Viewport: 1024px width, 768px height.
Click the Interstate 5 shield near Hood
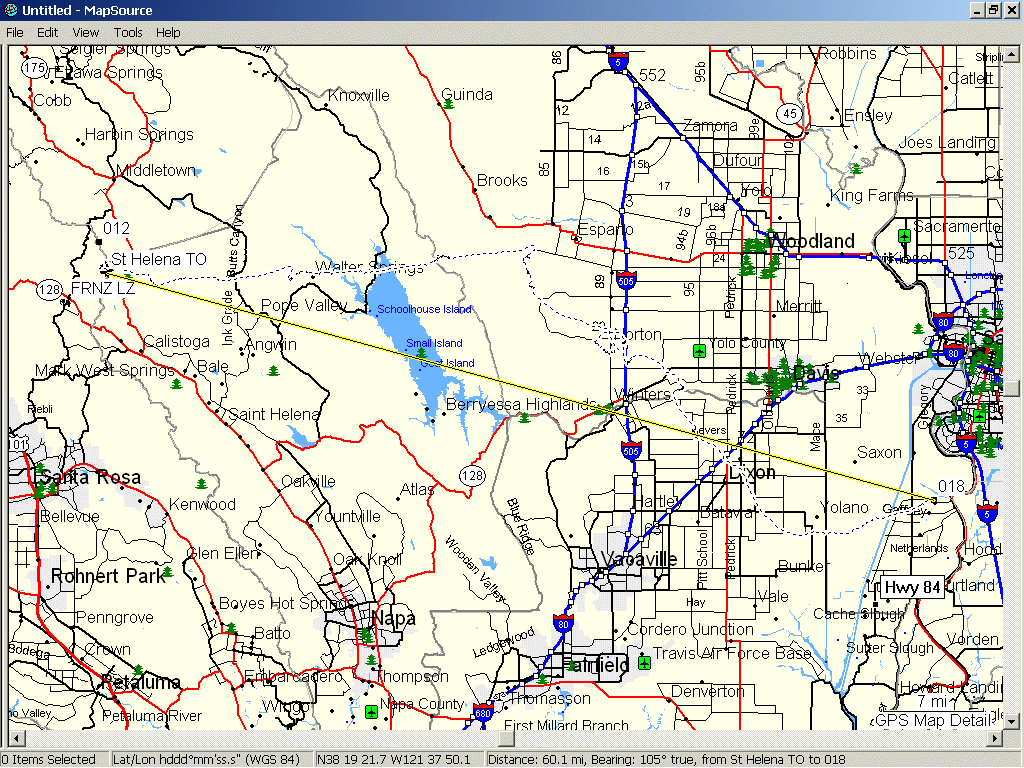pyautogui.click(x=987, y=513)
